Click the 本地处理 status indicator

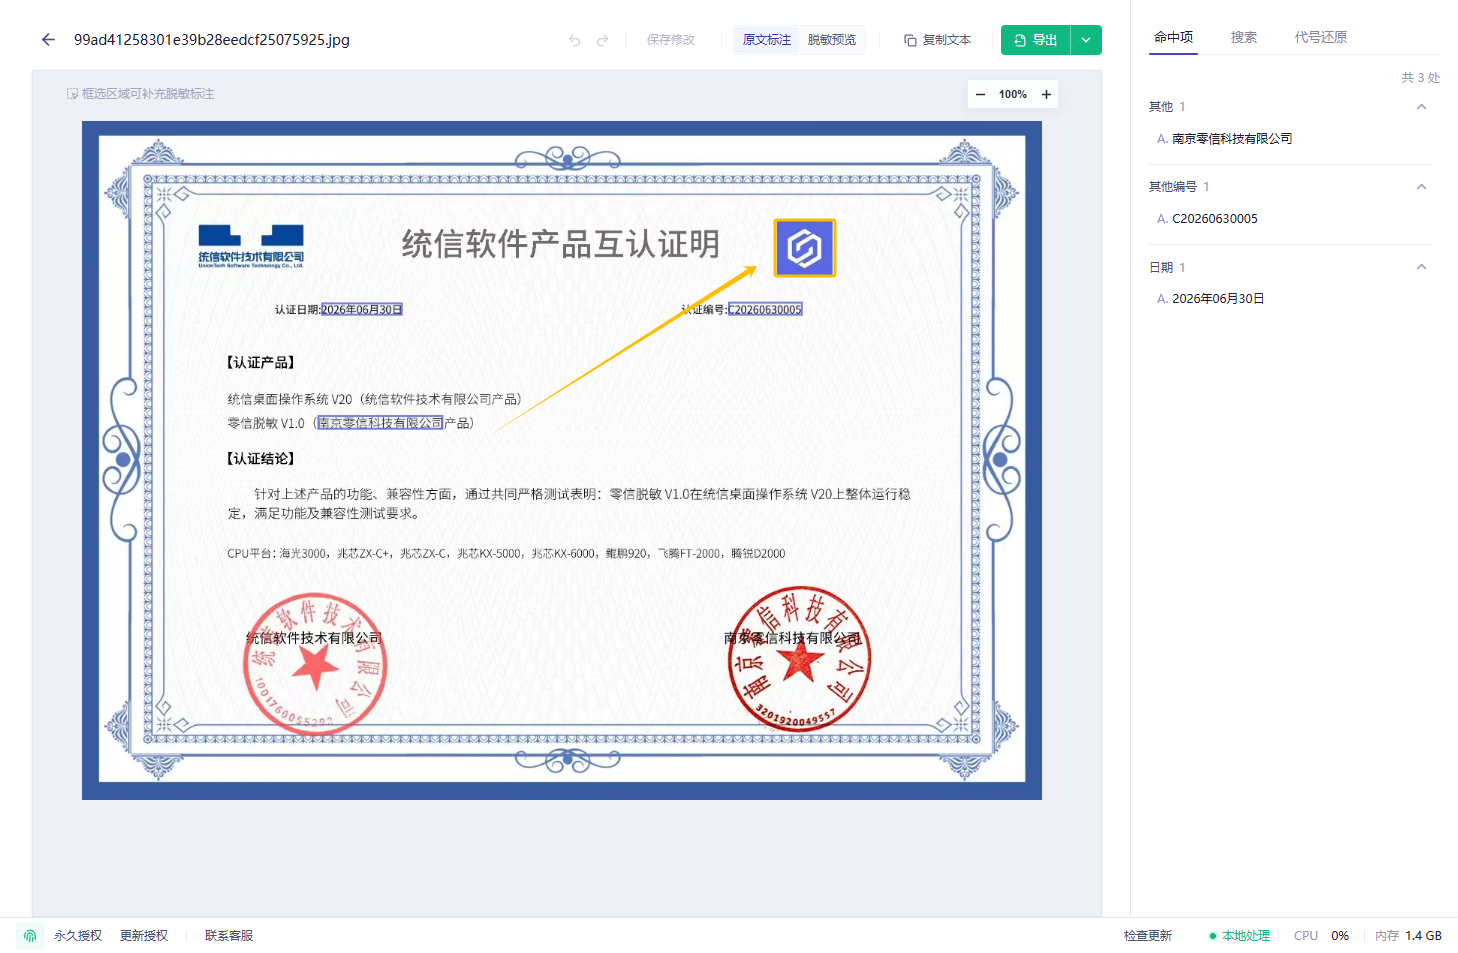pyautogui.click(x=1239, y=936)
